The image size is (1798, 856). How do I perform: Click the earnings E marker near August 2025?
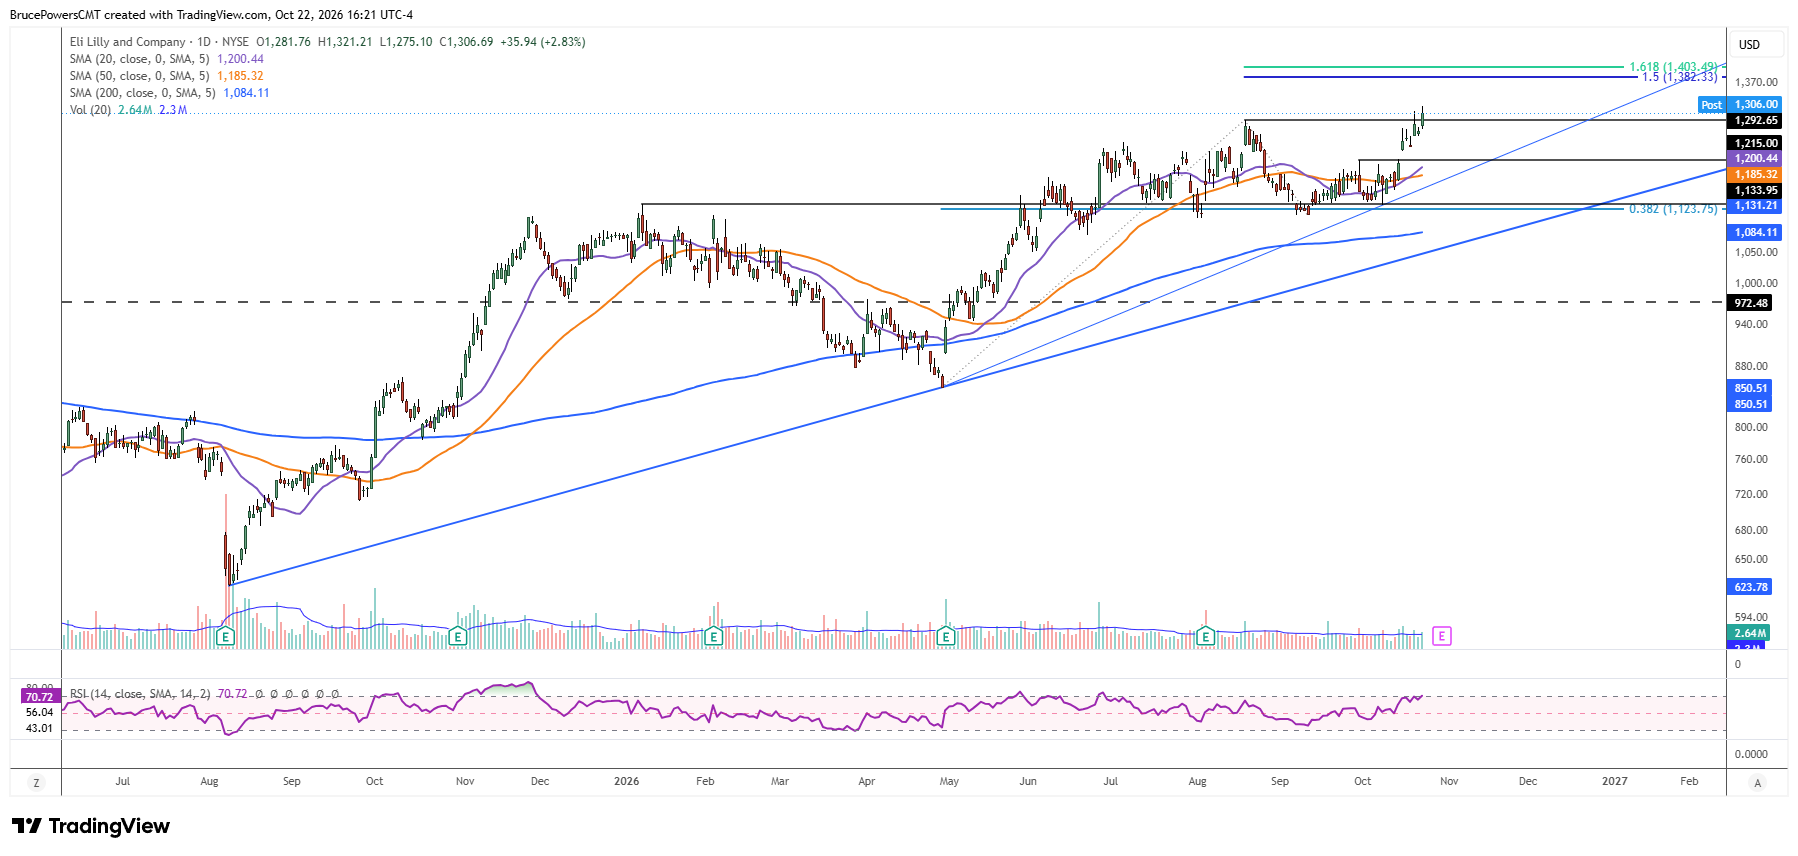click(x=225, y=636)
